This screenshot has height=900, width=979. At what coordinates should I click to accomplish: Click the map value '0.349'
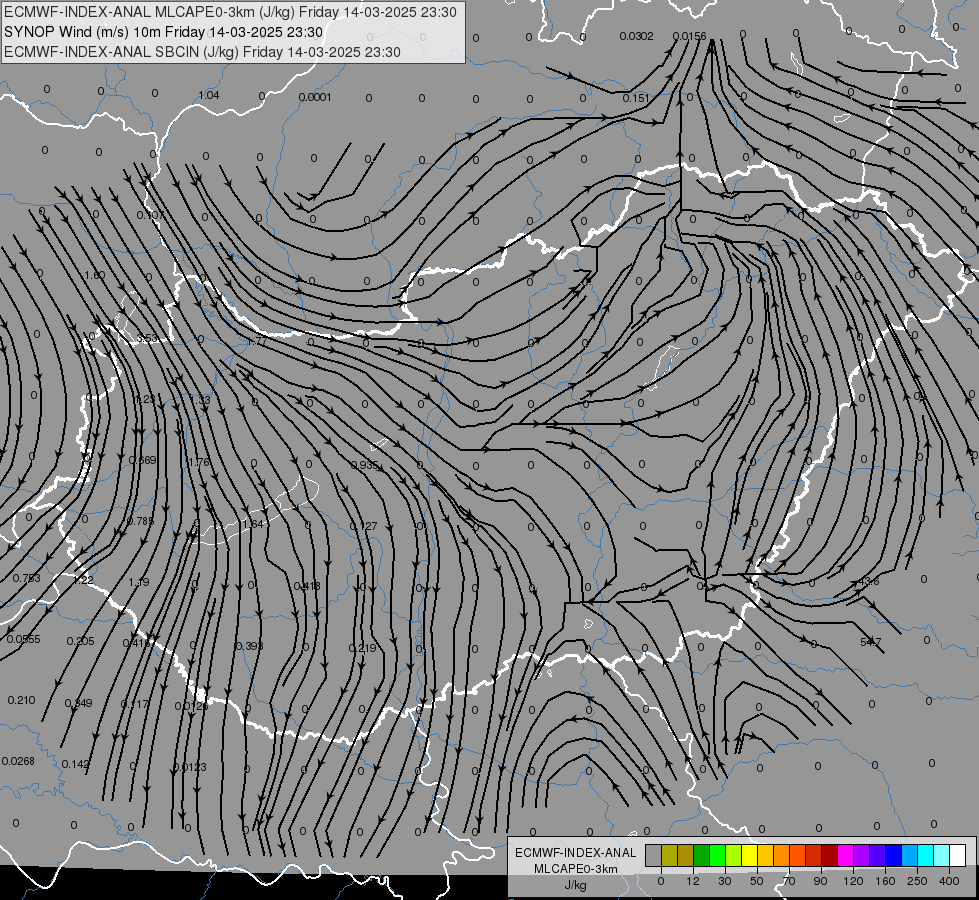coord(78,703)
